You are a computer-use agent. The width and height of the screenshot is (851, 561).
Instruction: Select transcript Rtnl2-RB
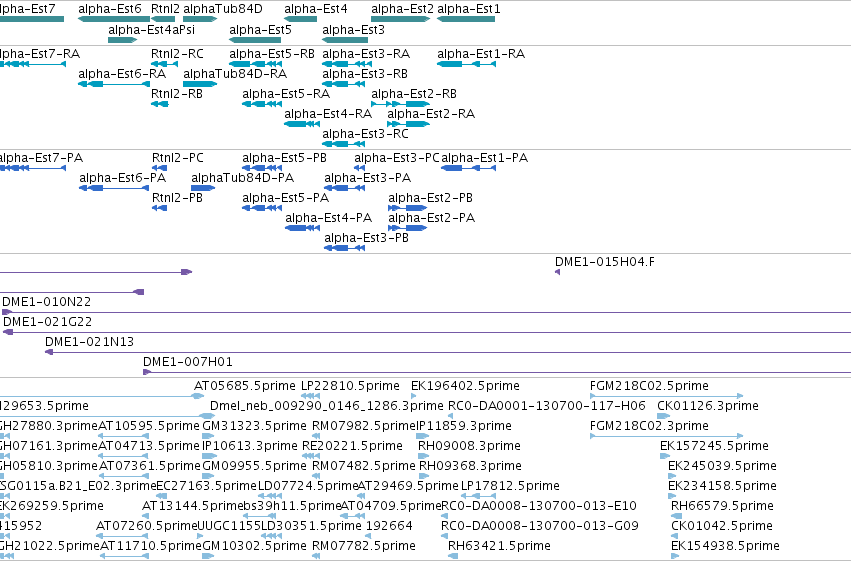point(160,104)
